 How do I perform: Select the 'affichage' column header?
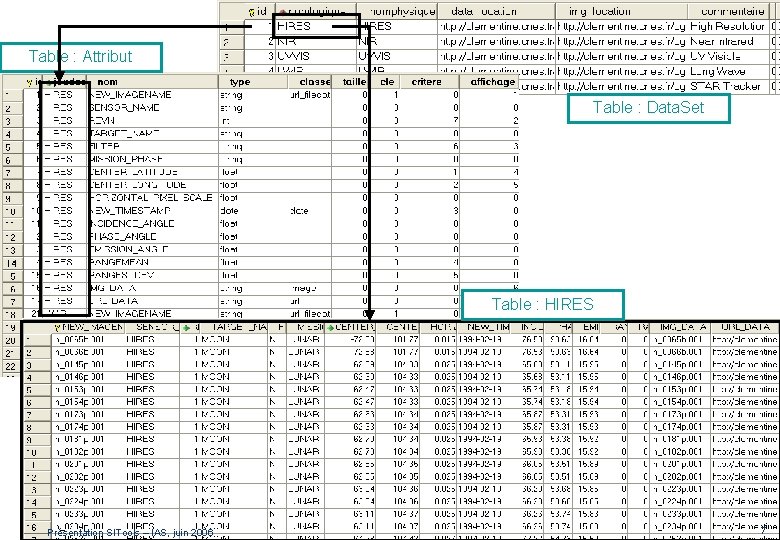click(489, 82)
